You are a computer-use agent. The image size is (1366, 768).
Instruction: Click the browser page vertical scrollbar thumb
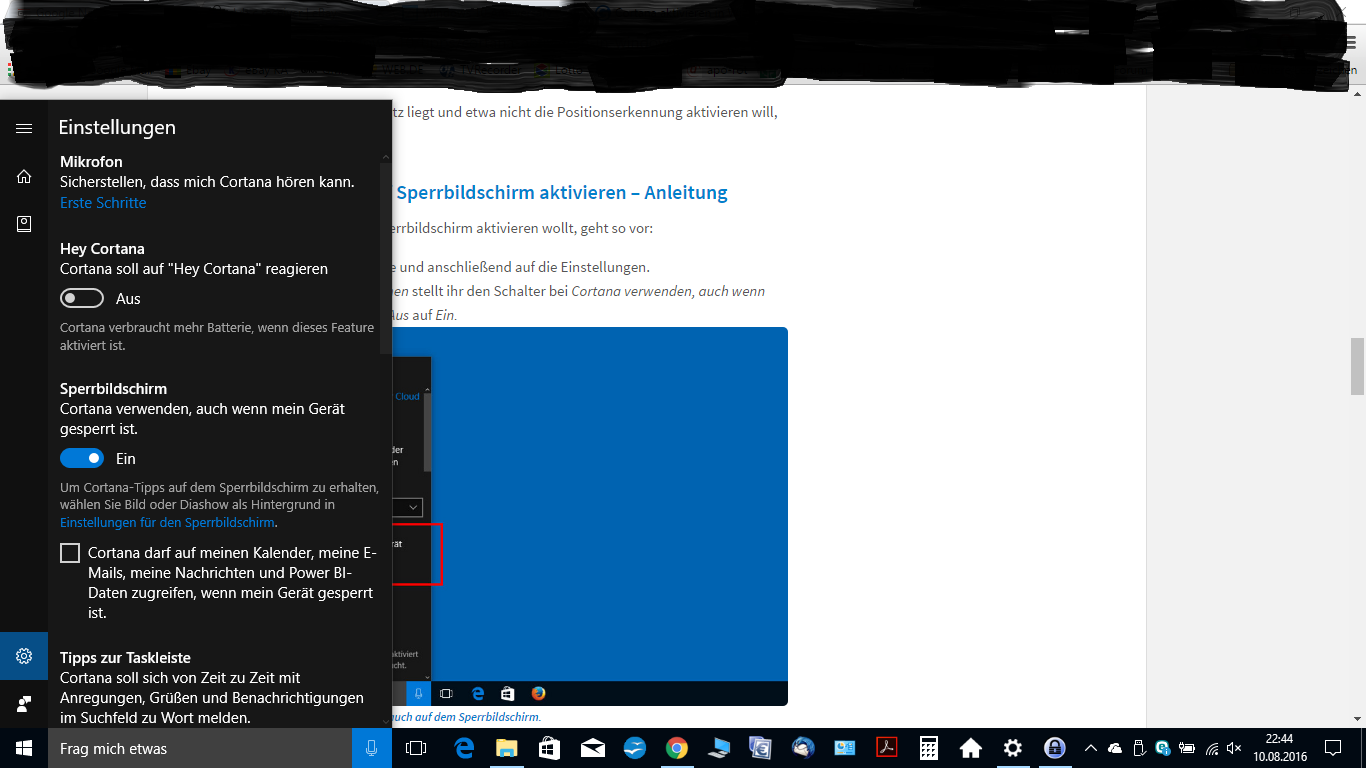1357,367
